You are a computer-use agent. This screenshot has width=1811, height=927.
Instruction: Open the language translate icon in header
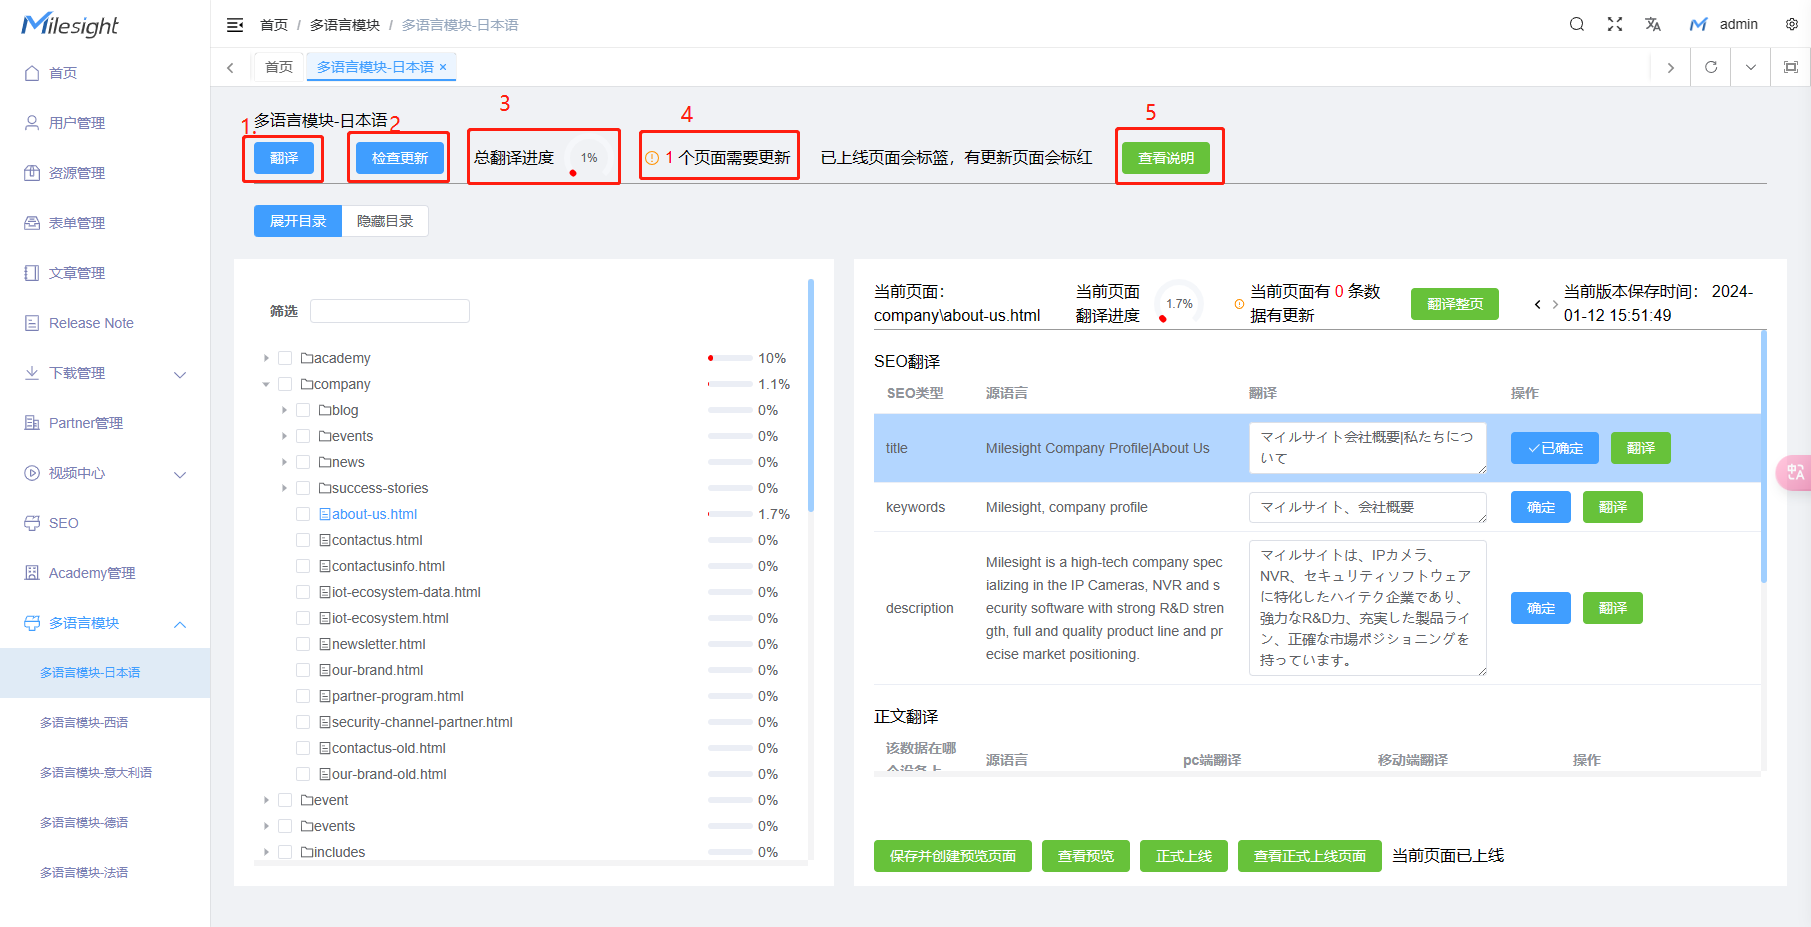pyautogui.click(x=1653, y=24)
